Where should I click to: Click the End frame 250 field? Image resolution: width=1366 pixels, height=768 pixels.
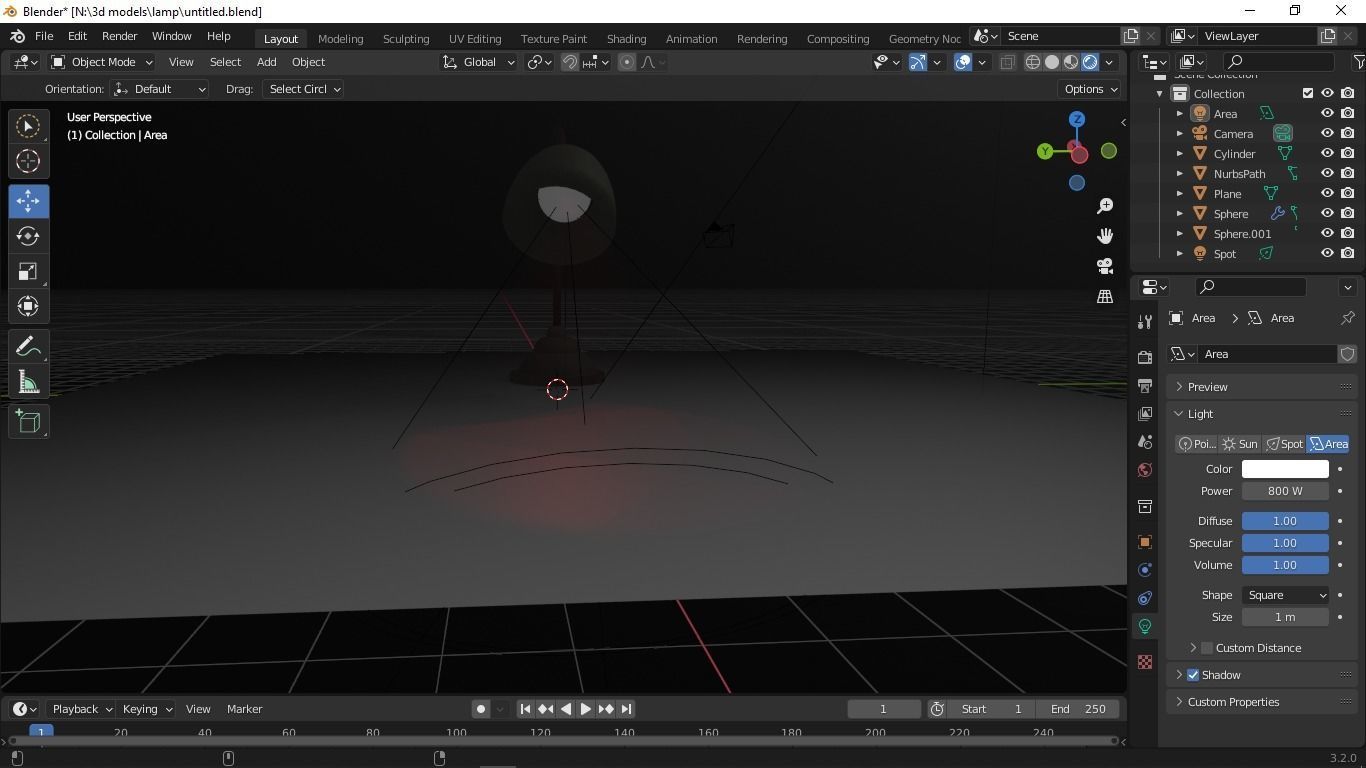pyautogui.click(x=1078, y=709)
